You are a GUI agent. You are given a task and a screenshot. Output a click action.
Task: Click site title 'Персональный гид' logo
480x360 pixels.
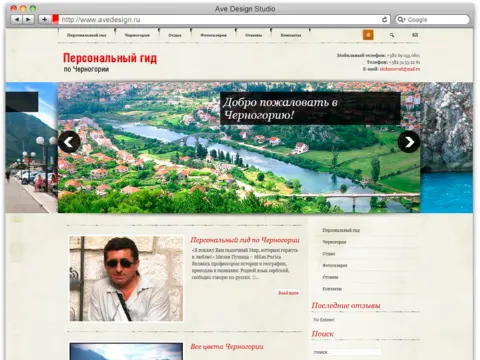[x=110, y=58]
